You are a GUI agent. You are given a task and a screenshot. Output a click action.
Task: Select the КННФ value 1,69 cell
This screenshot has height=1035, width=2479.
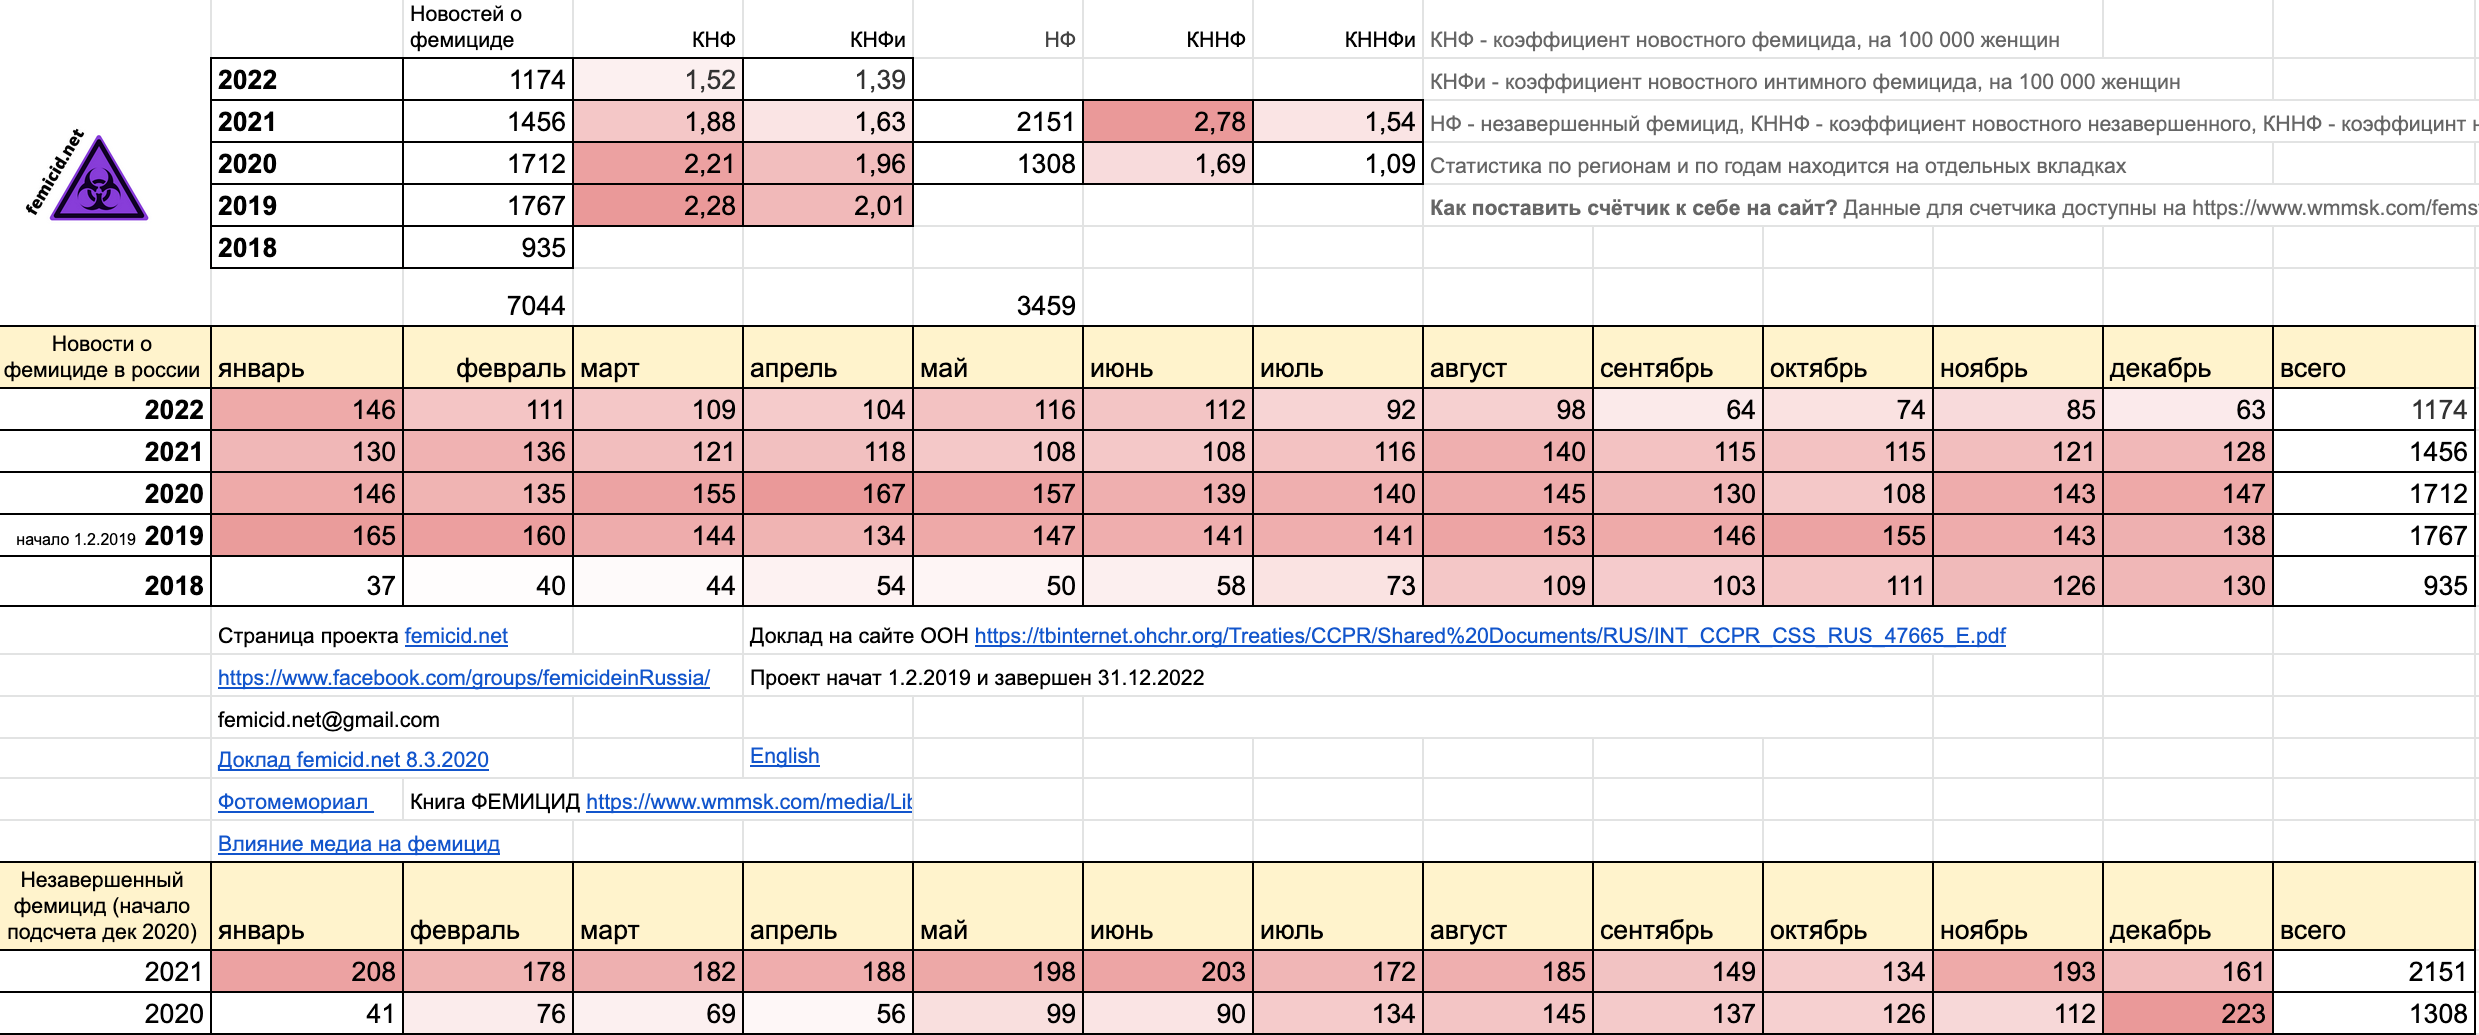pyautogui.click(x=1168, y=163)
